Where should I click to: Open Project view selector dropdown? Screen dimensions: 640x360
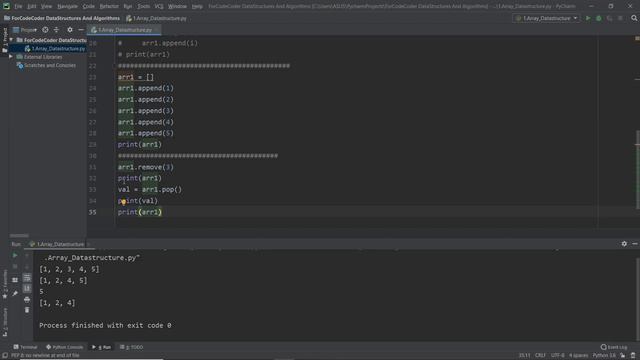click(25, 30)
